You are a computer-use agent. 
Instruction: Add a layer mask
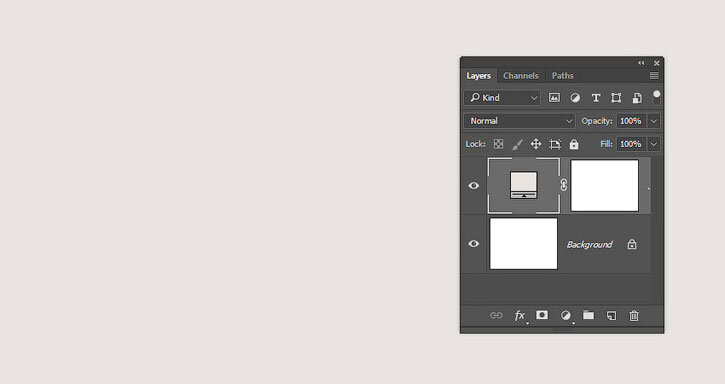pyautogui.click(x=542, y=315)
